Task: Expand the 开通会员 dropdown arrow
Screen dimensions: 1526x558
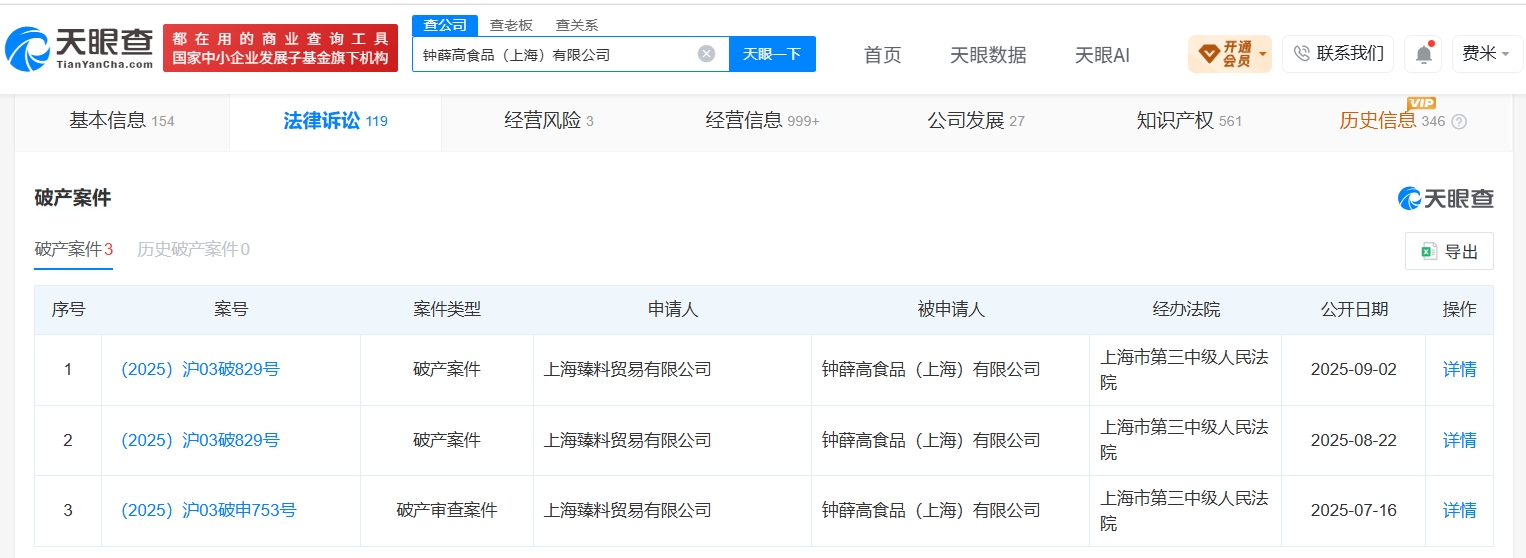Action: (x=1263, y=54)
